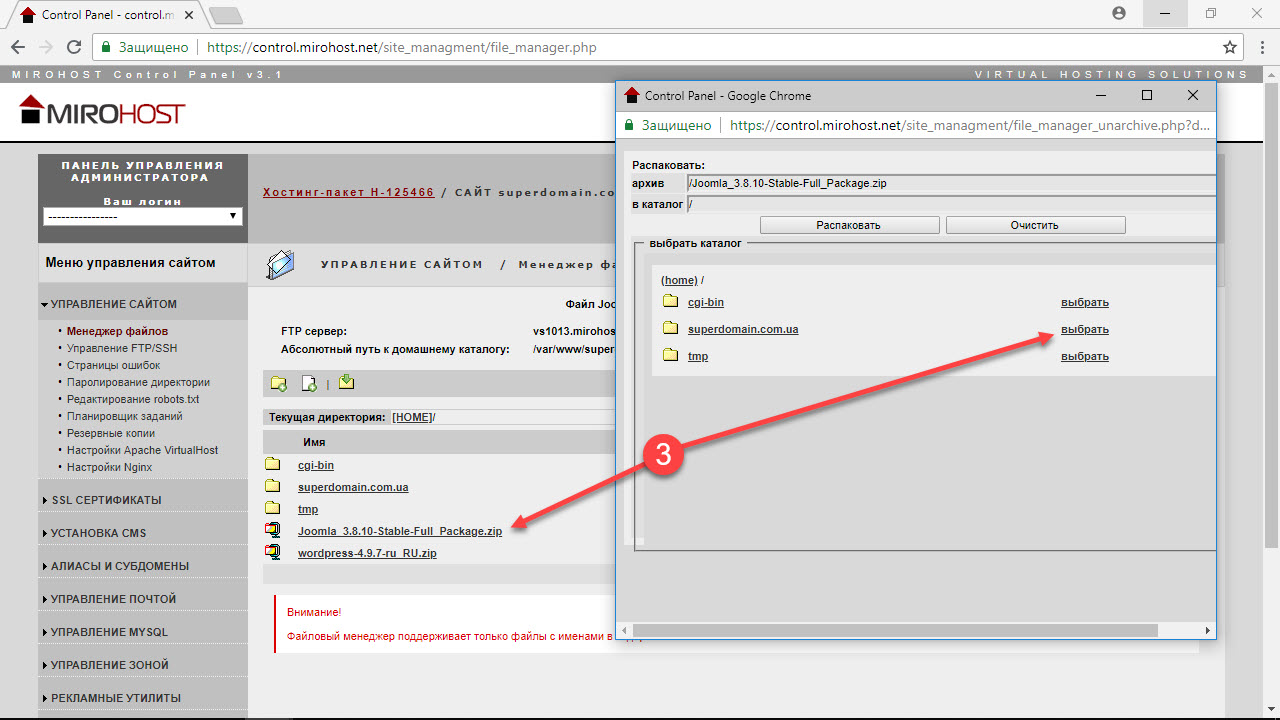Open tmp link in main file list
This screenshot has width=1280, height=720.
point(308,509)
